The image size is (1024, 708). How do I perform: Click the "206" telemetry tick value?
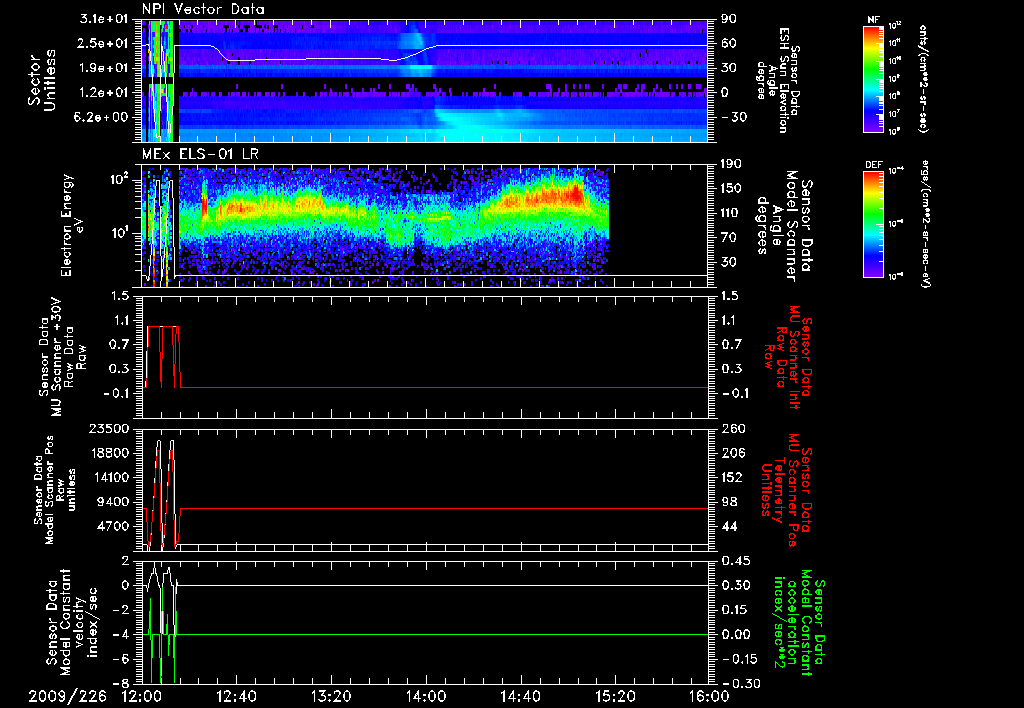pos(731,453)
